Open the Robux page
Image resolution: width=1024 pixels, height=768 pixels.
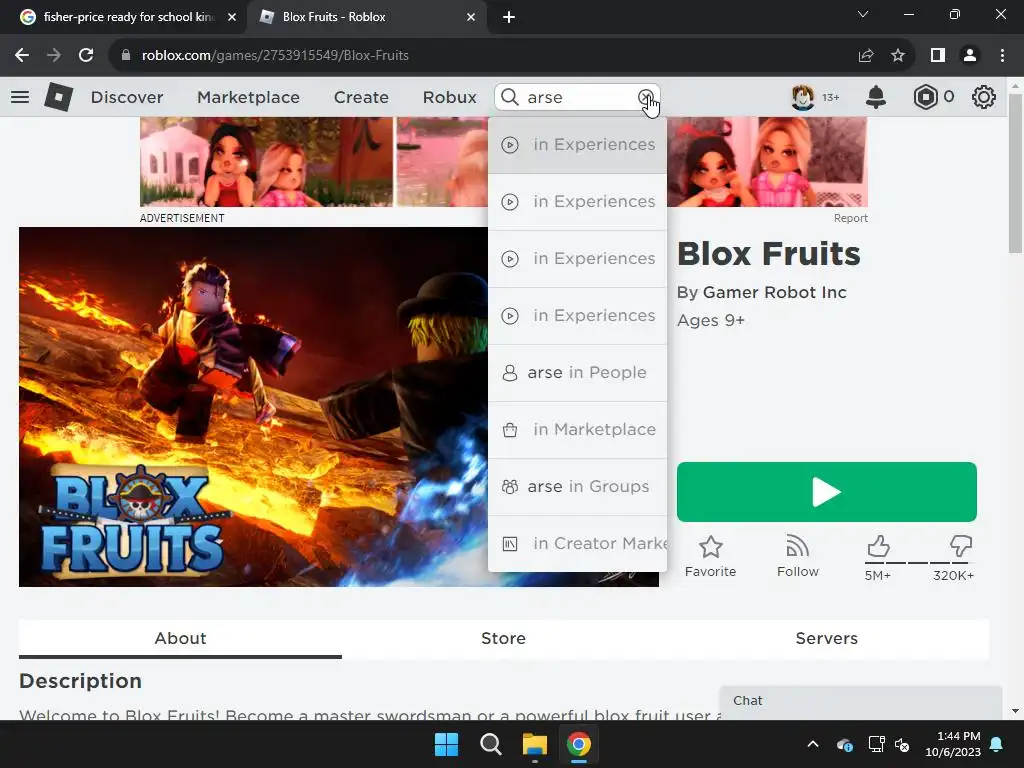pyautogui.click(x=449, y=97)
